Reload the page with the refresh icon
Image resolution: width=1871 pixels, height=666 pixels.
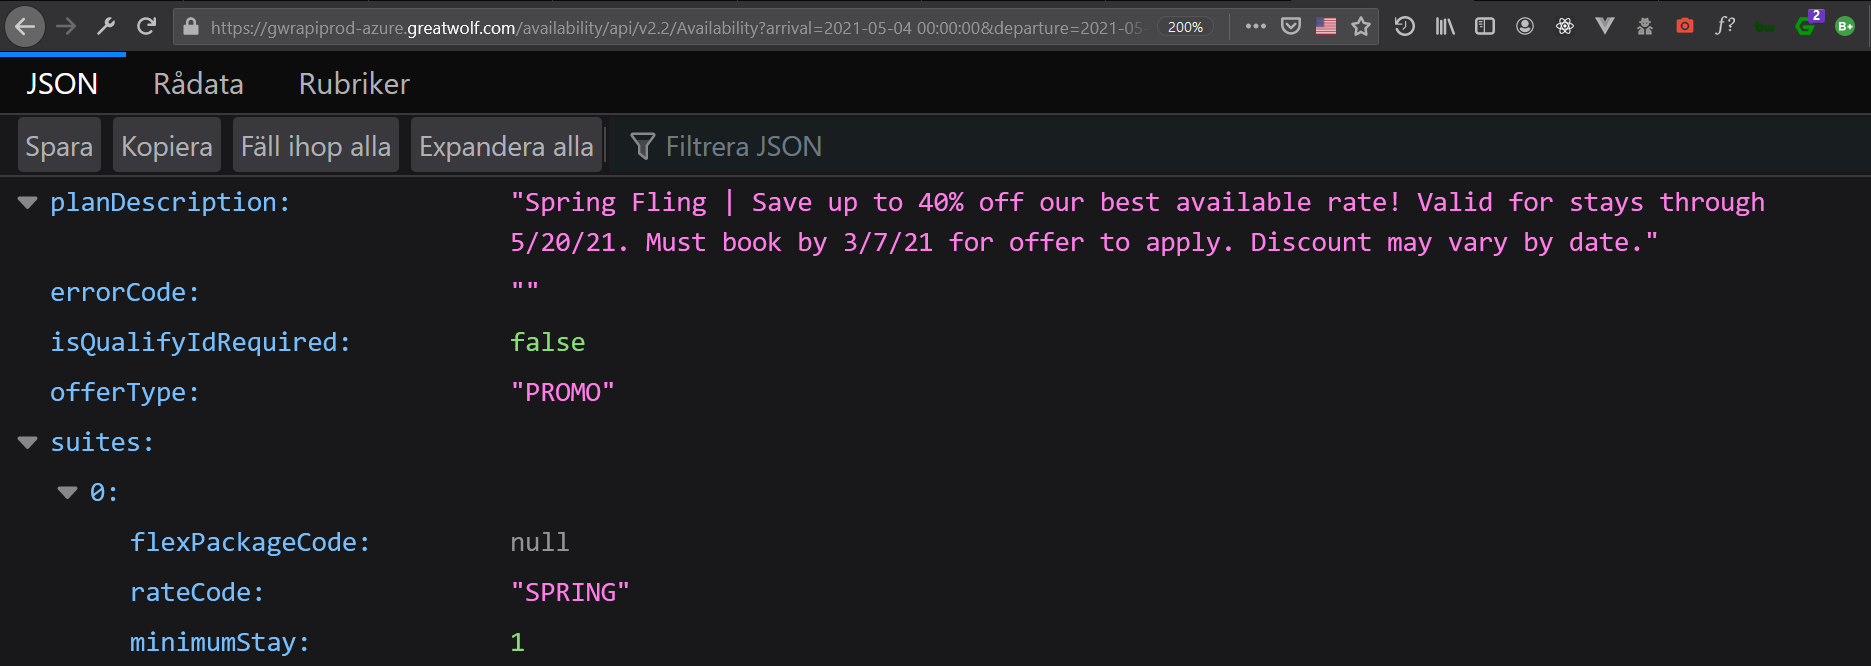point(147,27)
